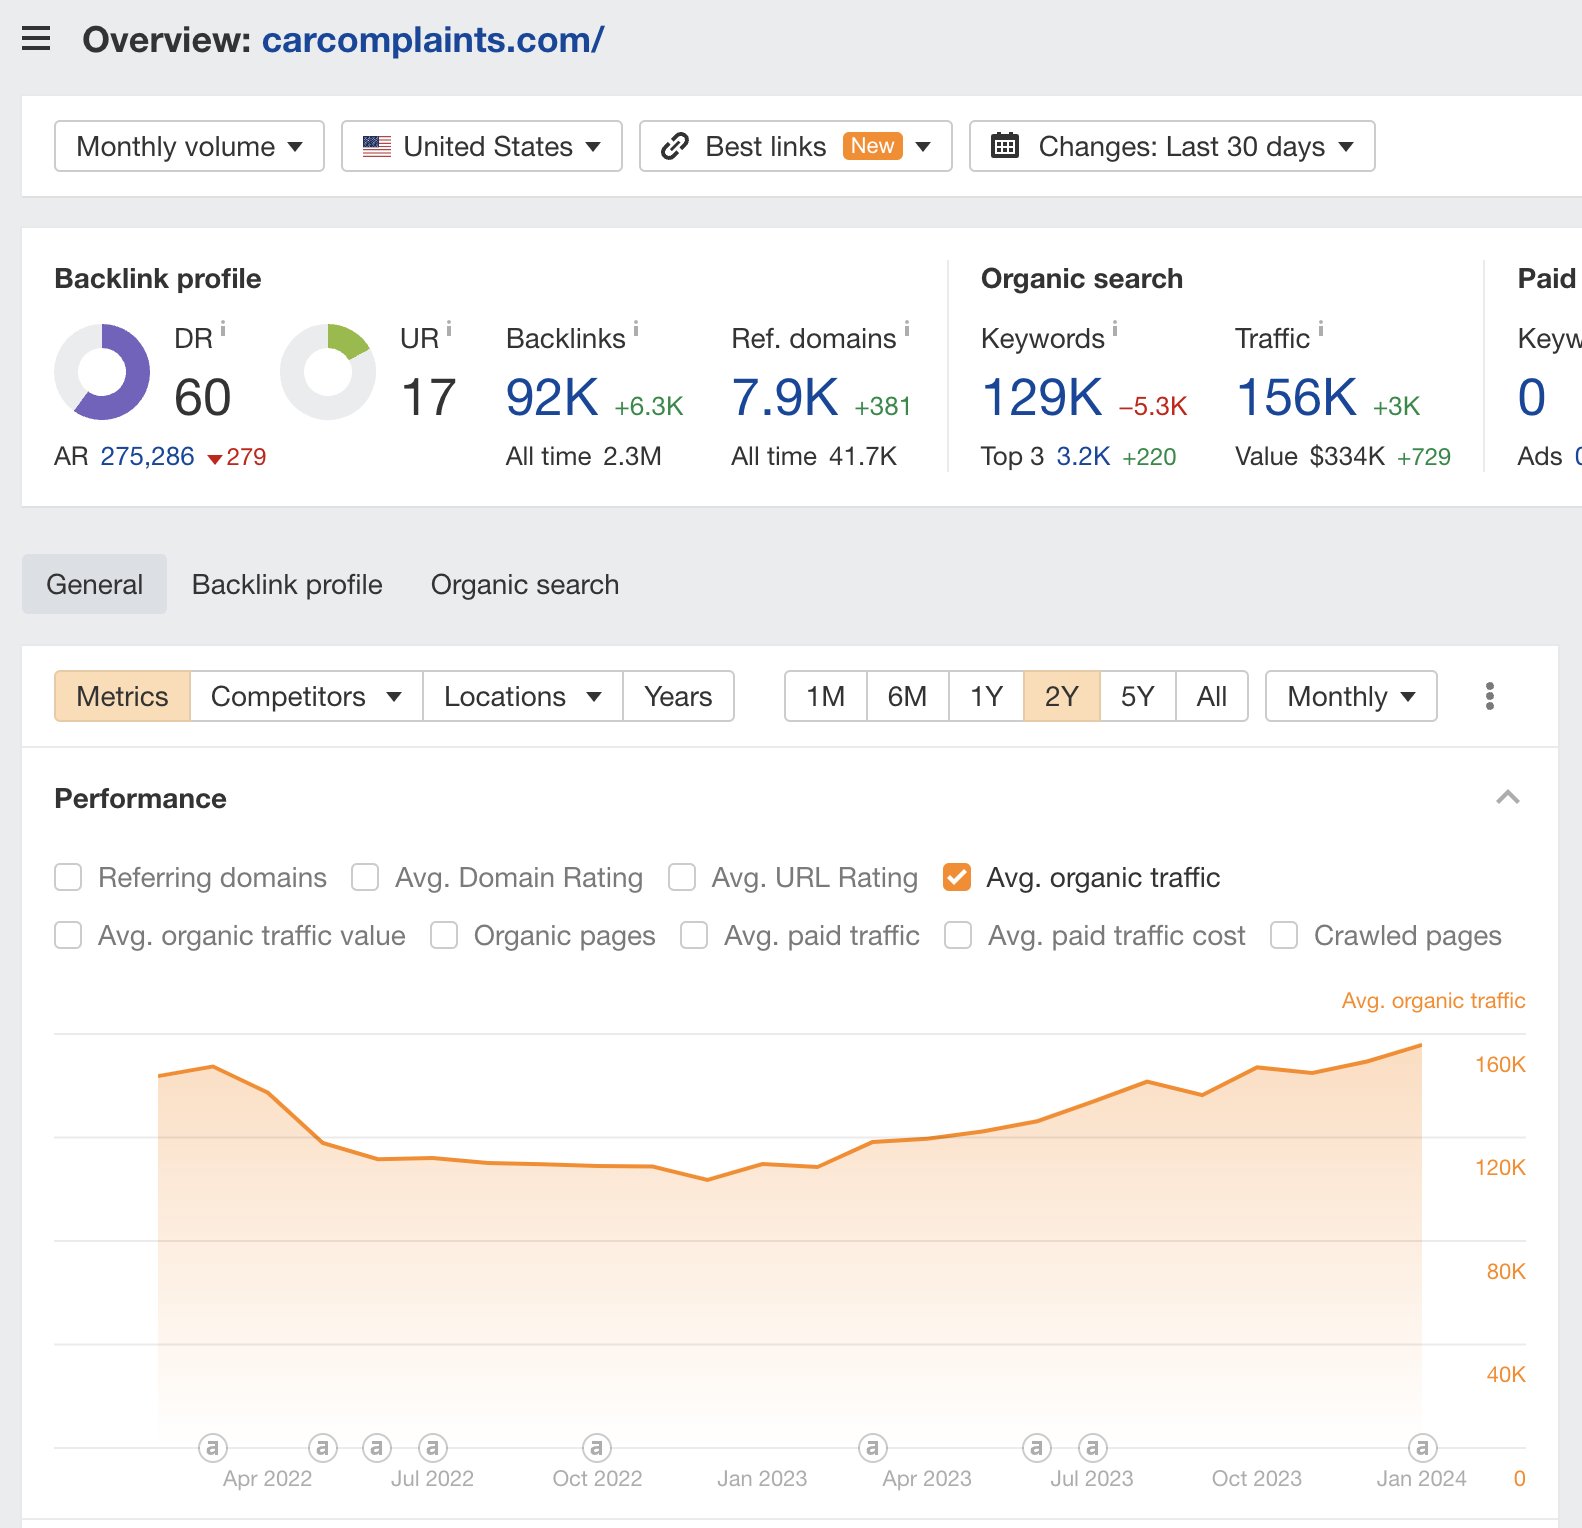This screenshot has height=1528, width=1582.
Task: Click the Ref. domains All time 41.7K text
Action: point(814,456)
